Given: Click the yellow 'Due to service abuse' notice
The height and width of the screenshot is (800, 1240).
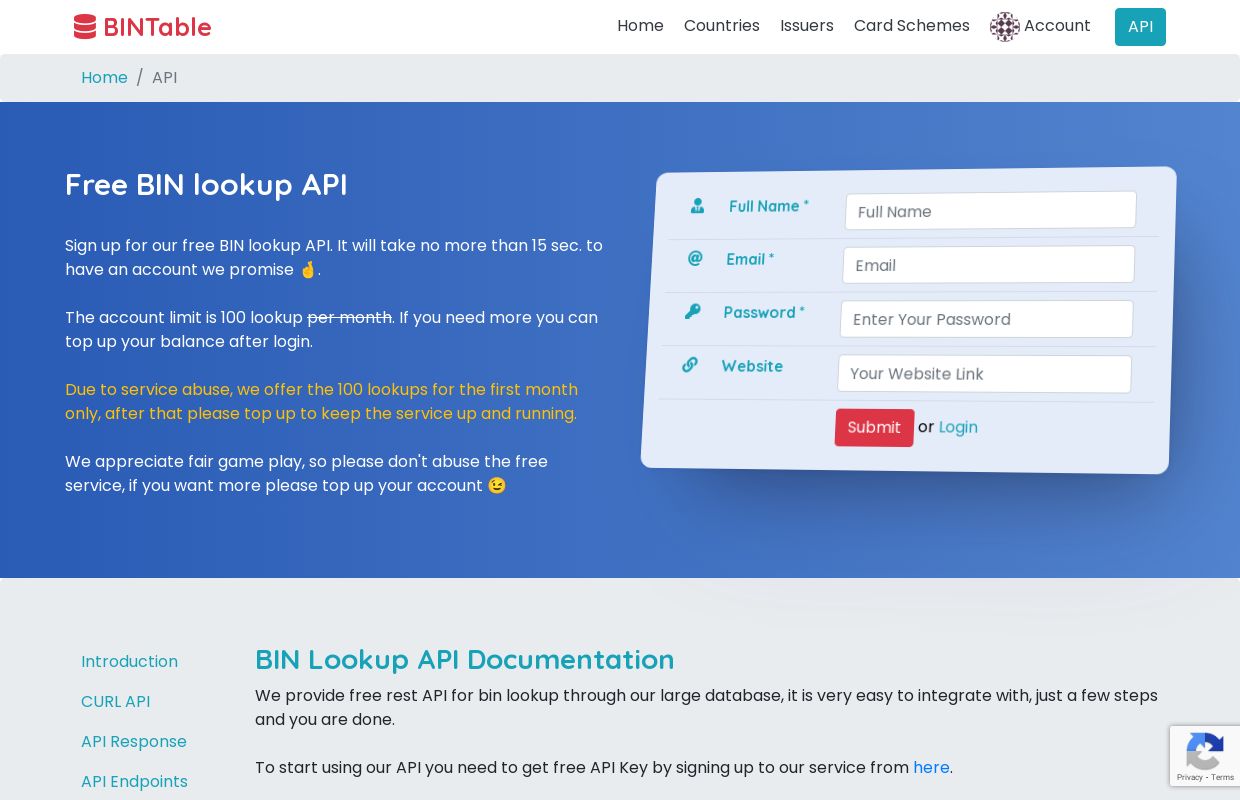Looking at the screenshot, I should coord(322,402).
